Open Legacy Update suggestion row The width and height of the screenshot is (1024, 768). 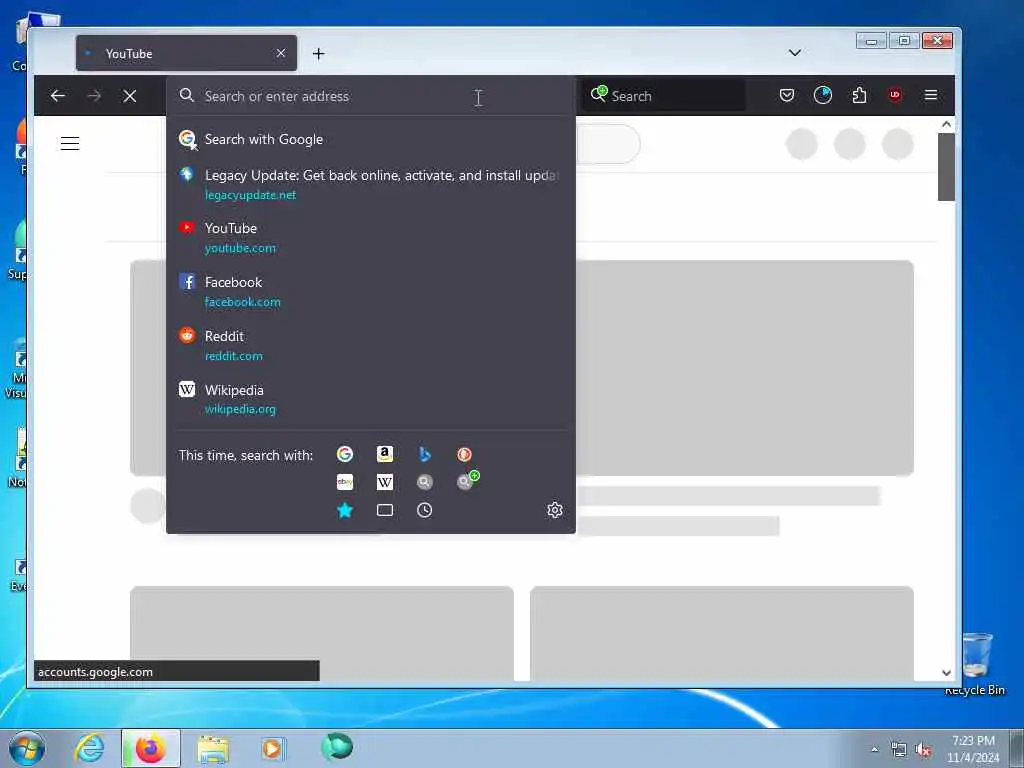[x=371, y=184]
